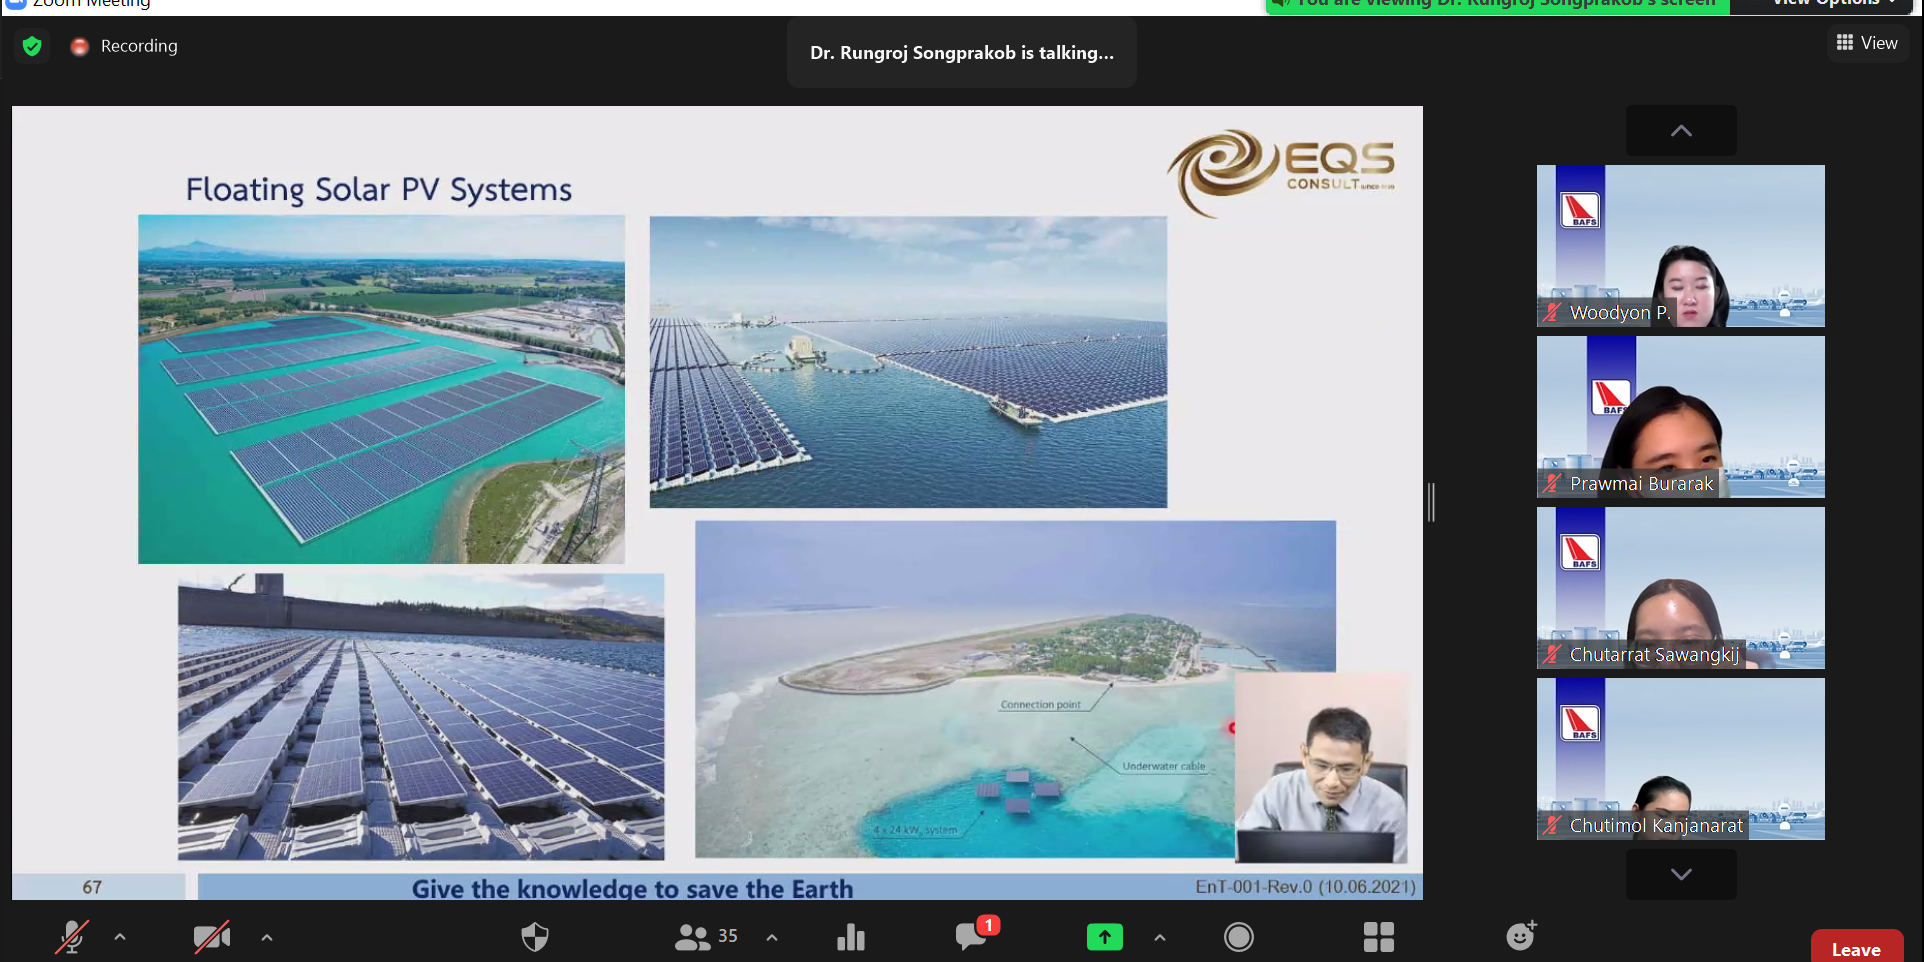Open the View layout menu
Image resolution: width=1924 pixels, height=962 pixels.
(x=1867, y=43)
